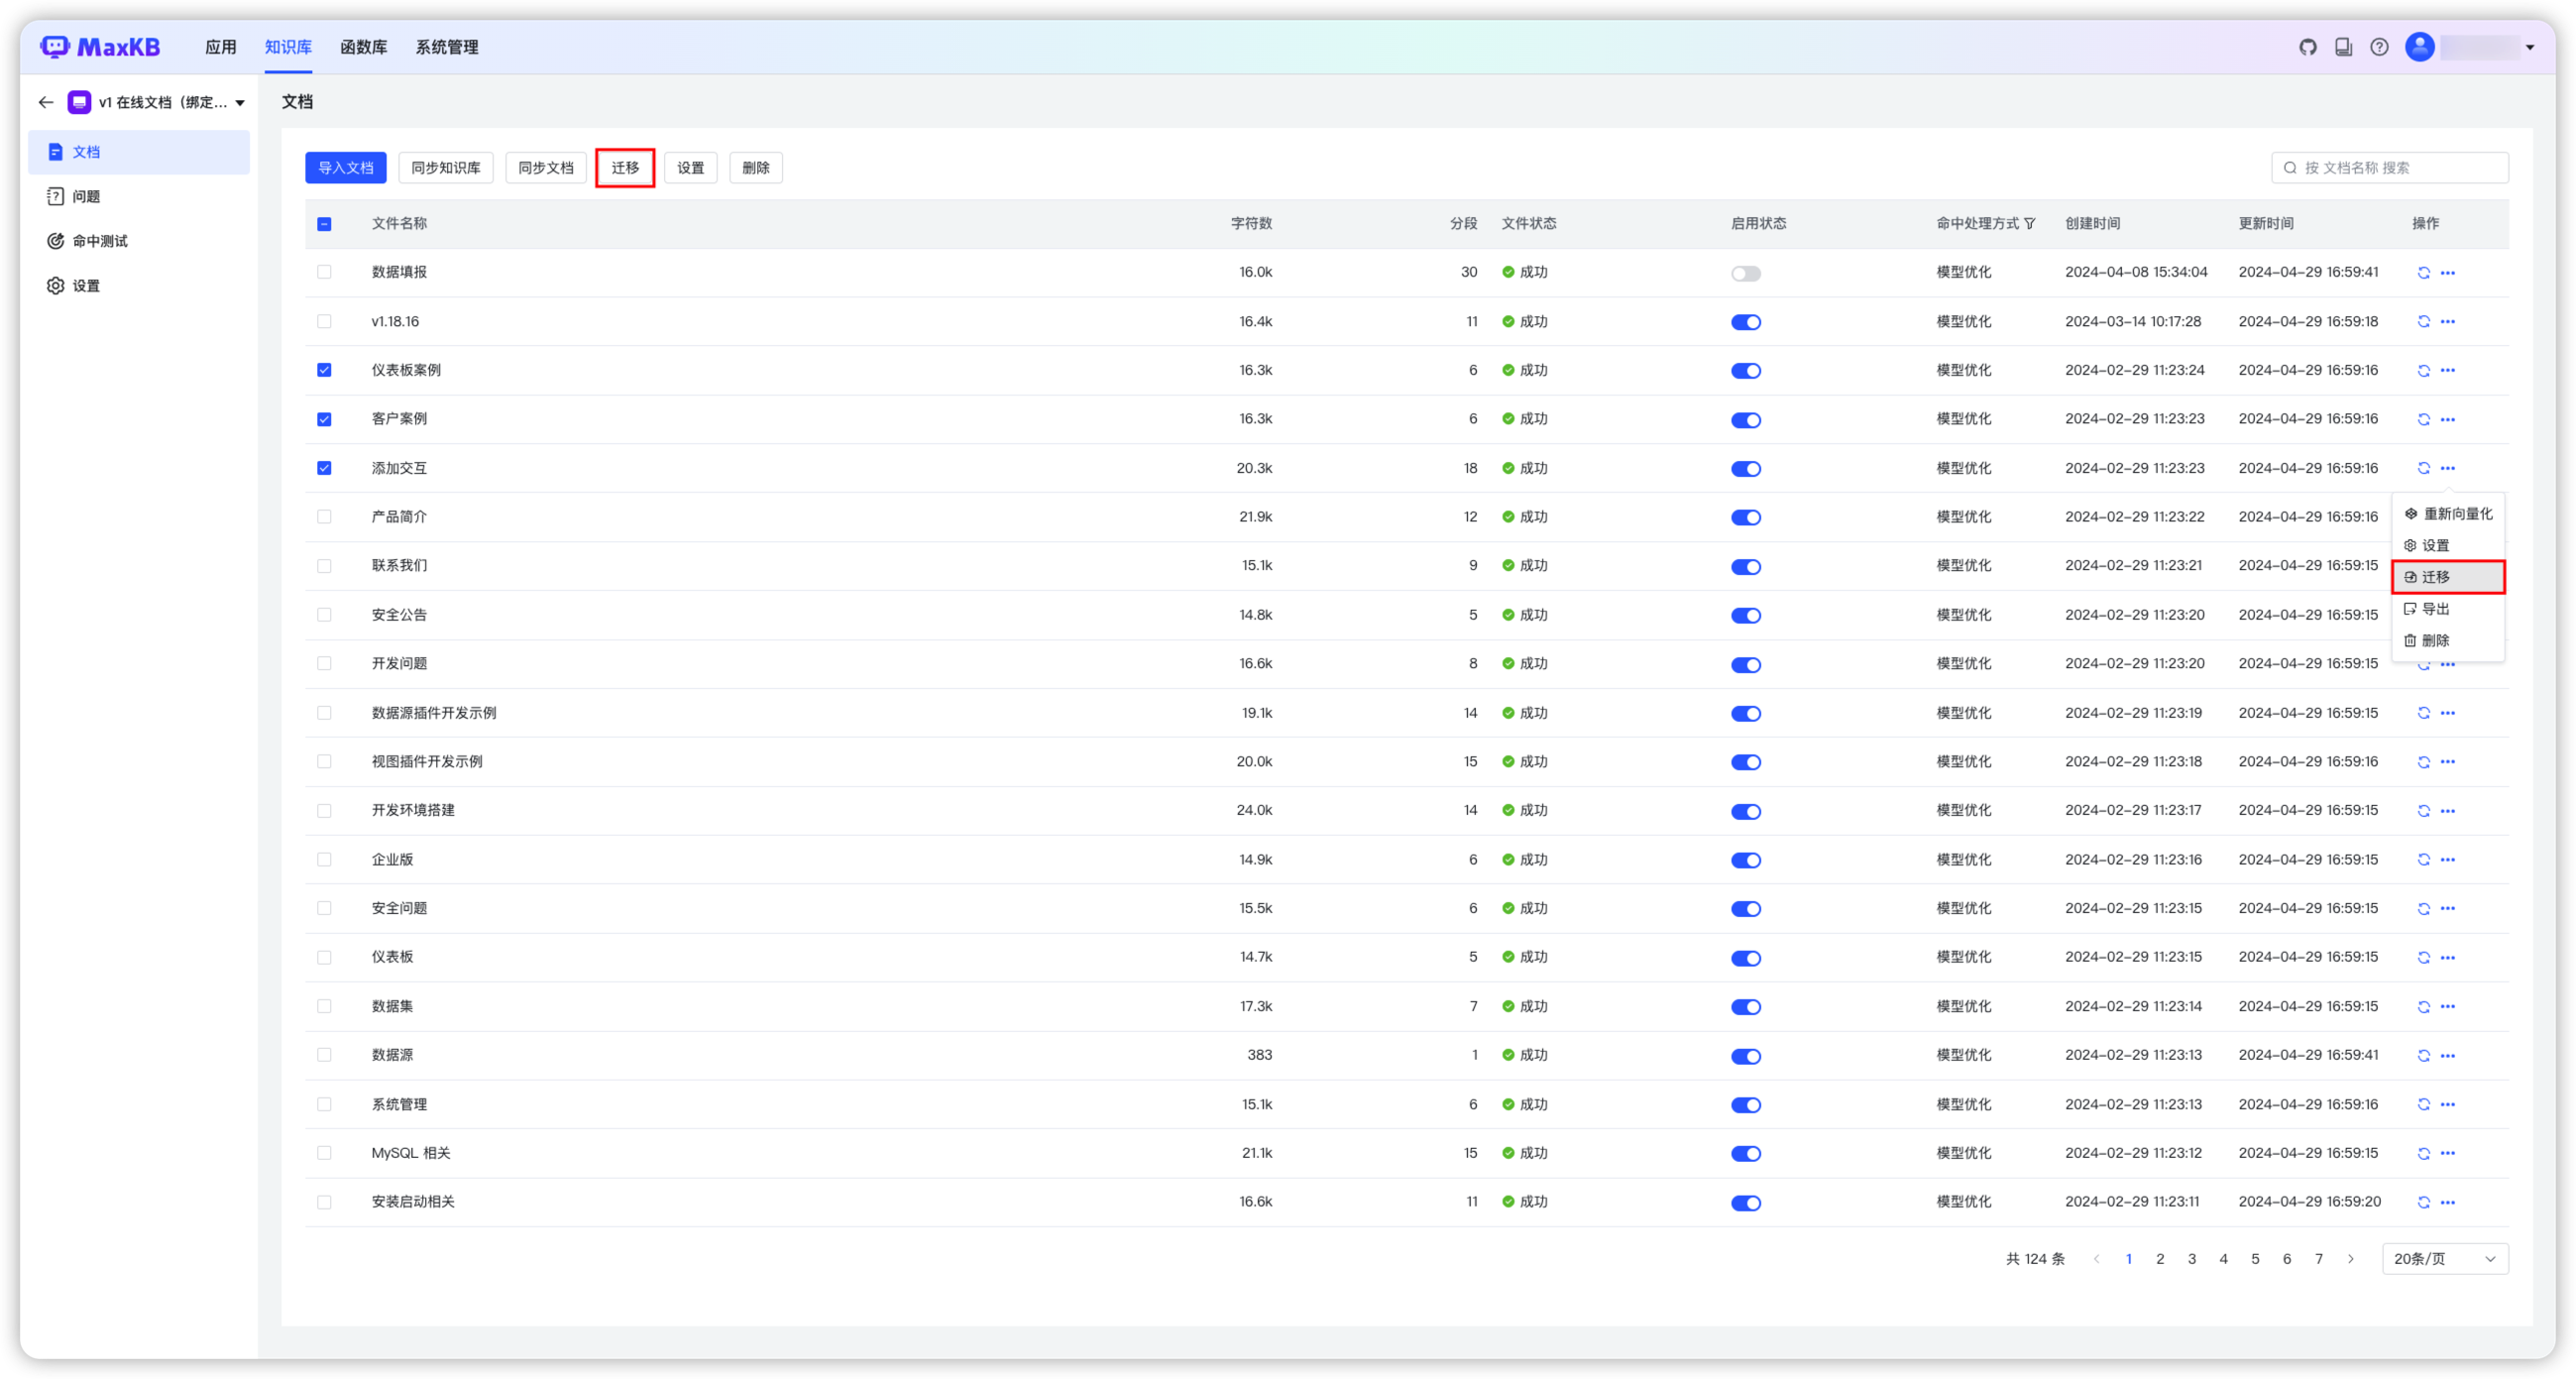
Task: Toggle the header select-all checkbox
Action: pyautogui.click(x=324, y=224)
